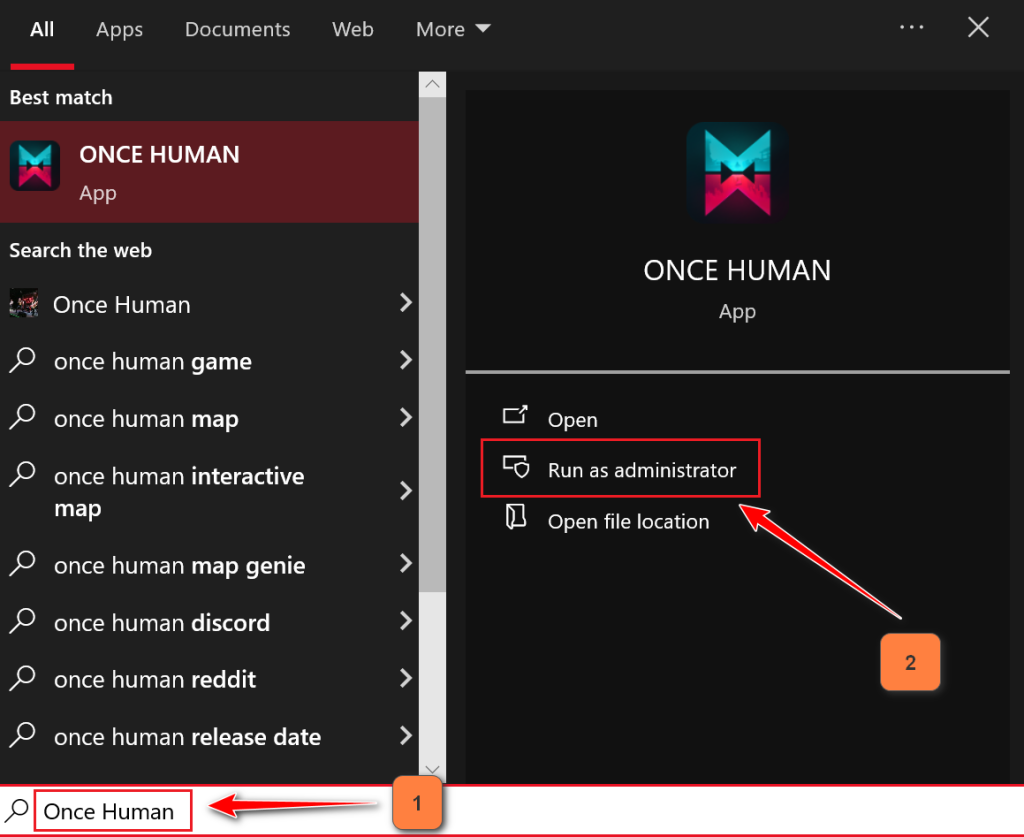Click the Once Human web result thumbnail
Screen dimensions: 1024x837
[x=24, y=304]
